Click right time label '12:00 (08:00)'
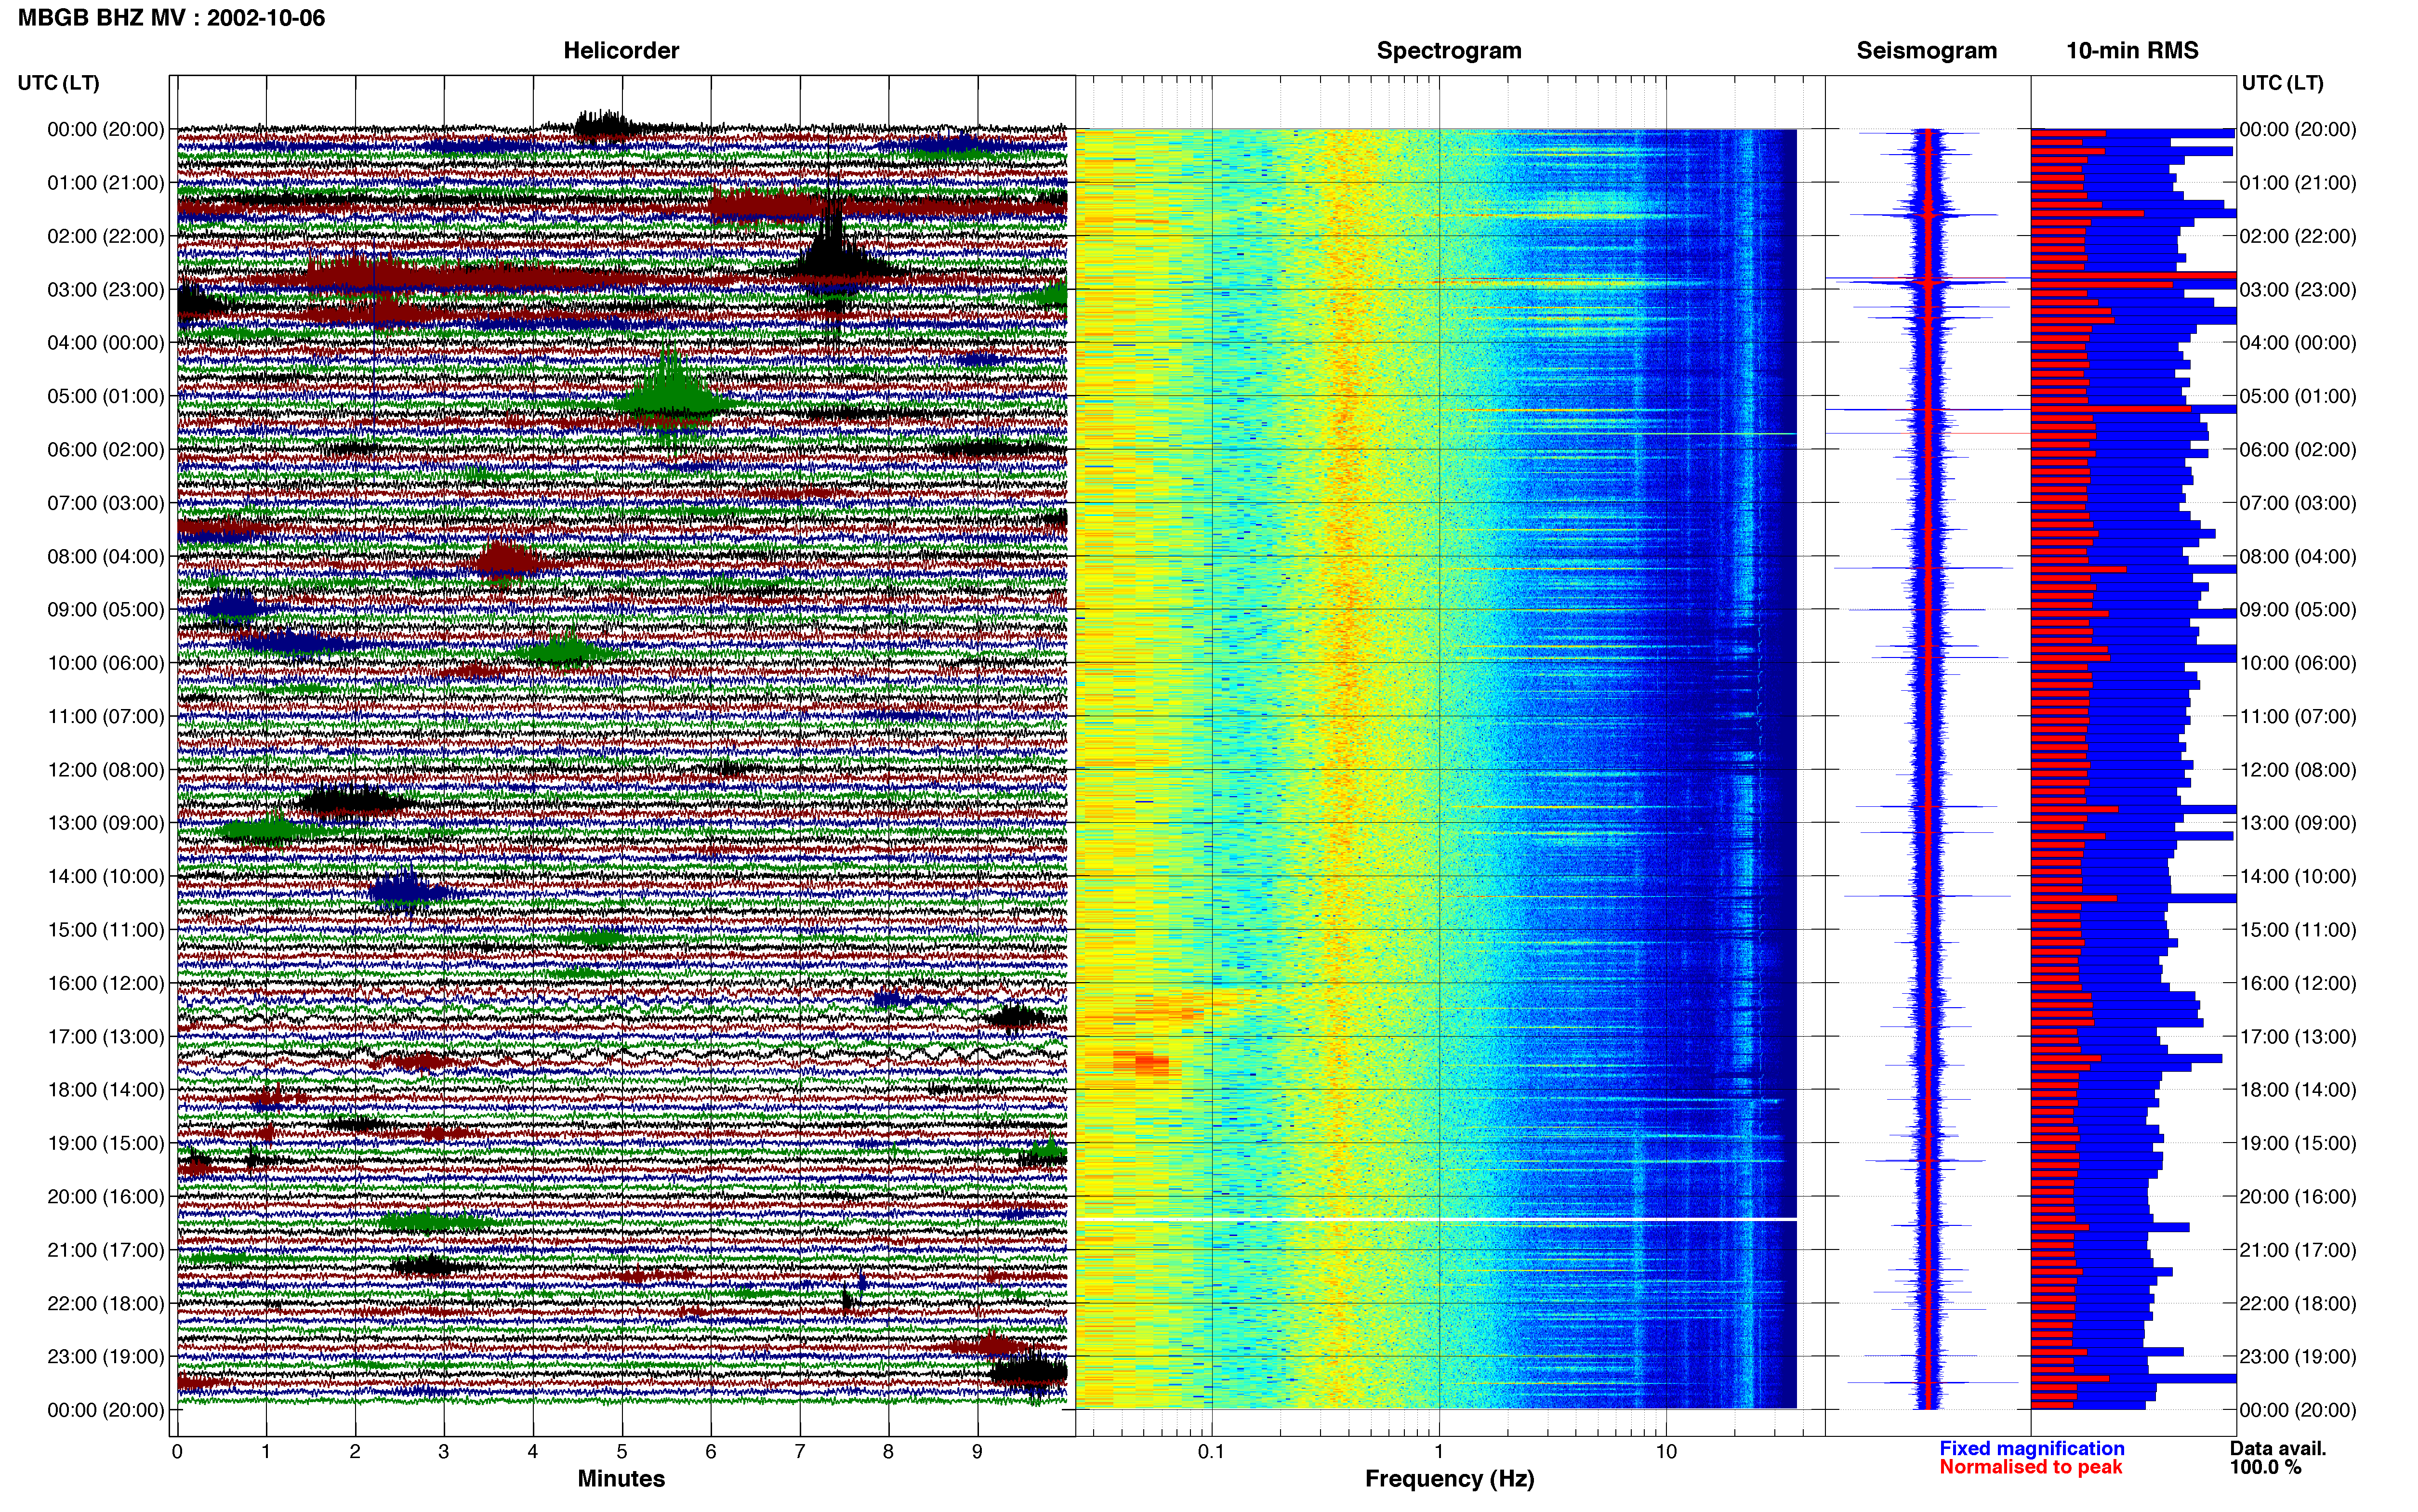This screenshot has height=1512, width=2418. tap(2298, 770)
